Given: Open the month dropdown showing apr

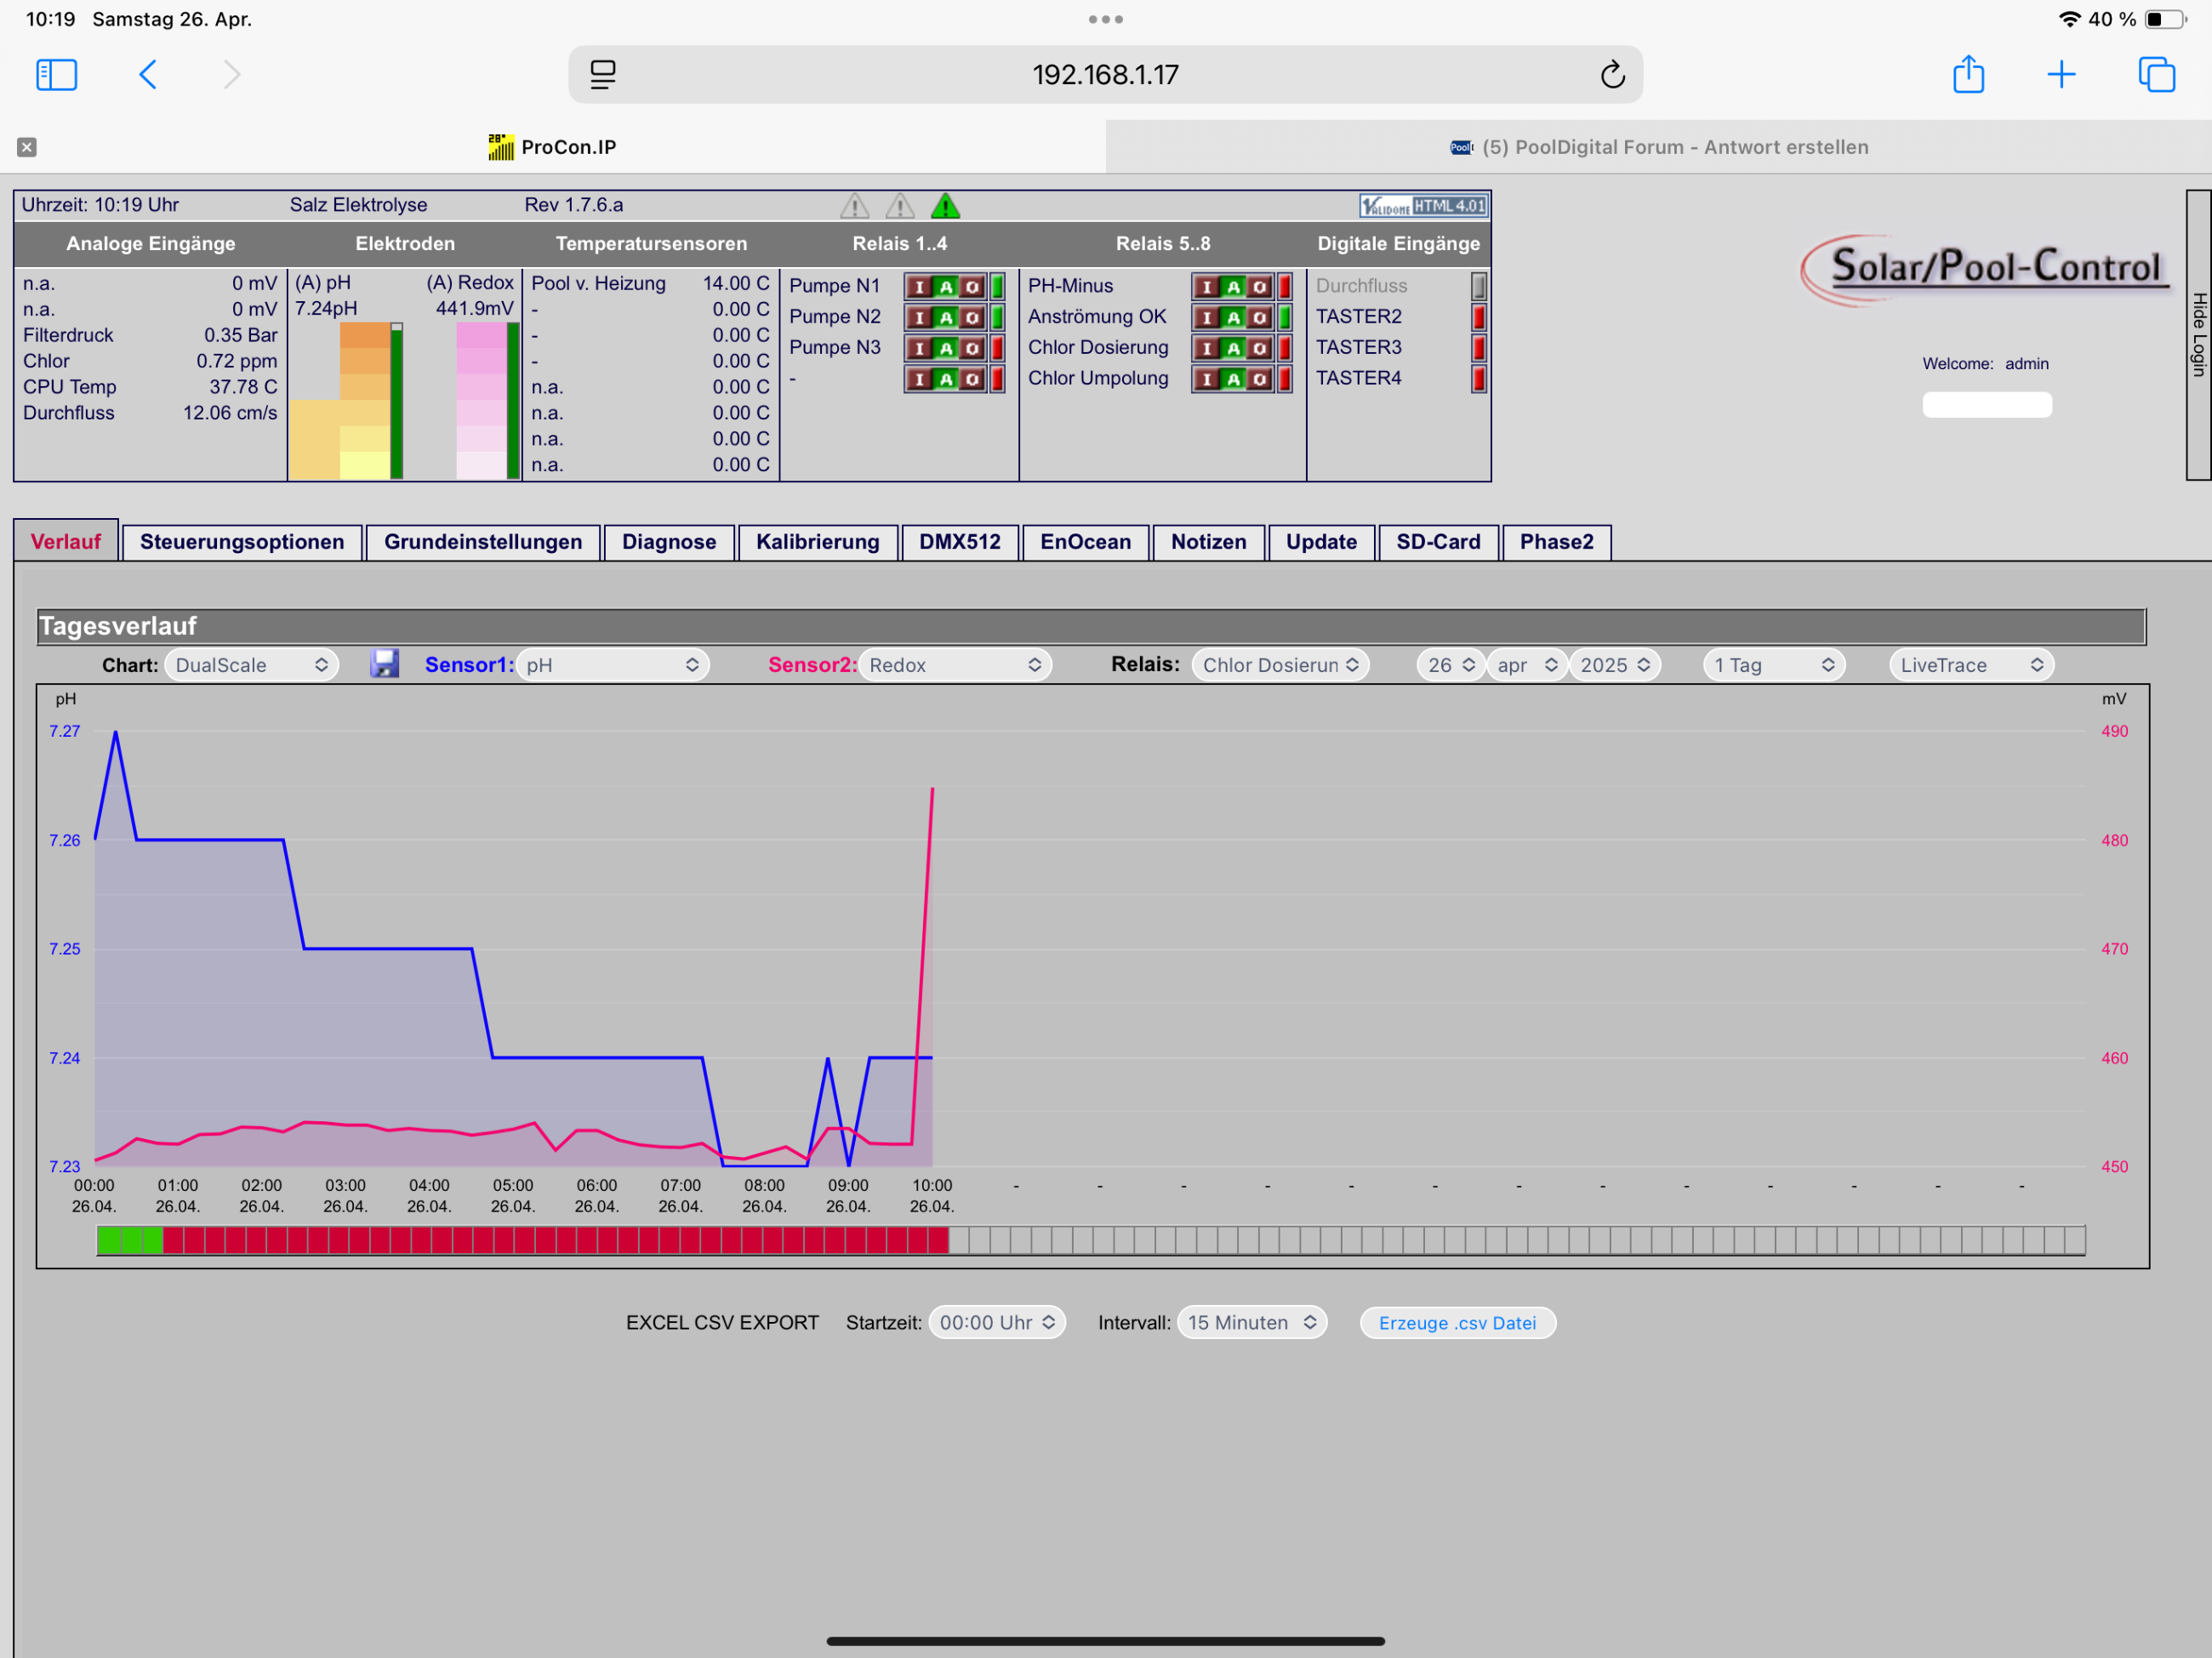Looking at the screenshot, I should tap(1527, 665).
